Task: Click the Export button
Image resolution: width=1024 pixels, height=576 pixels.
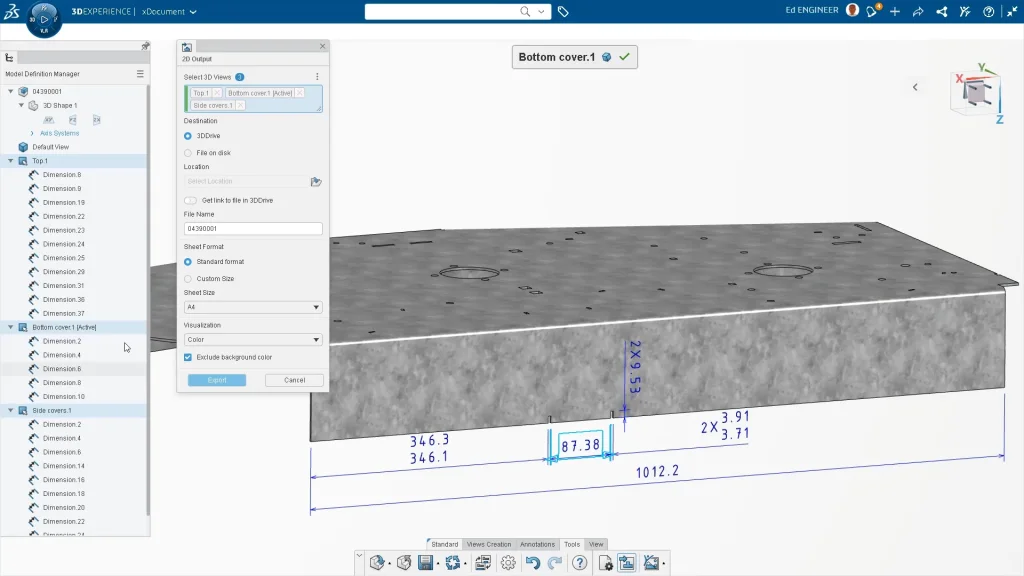Action: click(x=217, y=380)
